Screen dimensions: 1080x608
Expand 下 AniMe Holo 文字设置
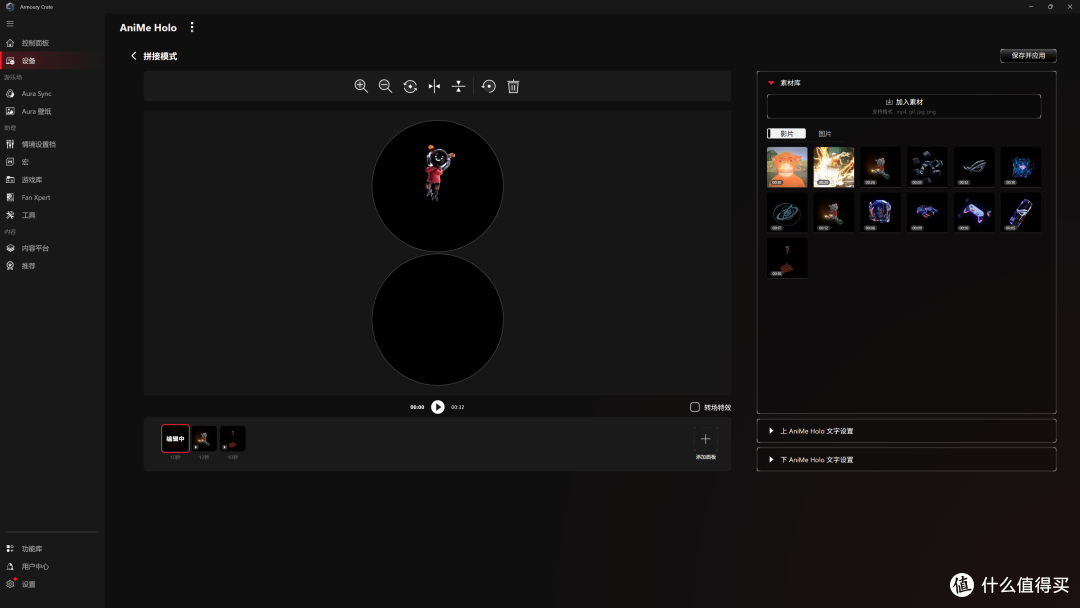906,459
